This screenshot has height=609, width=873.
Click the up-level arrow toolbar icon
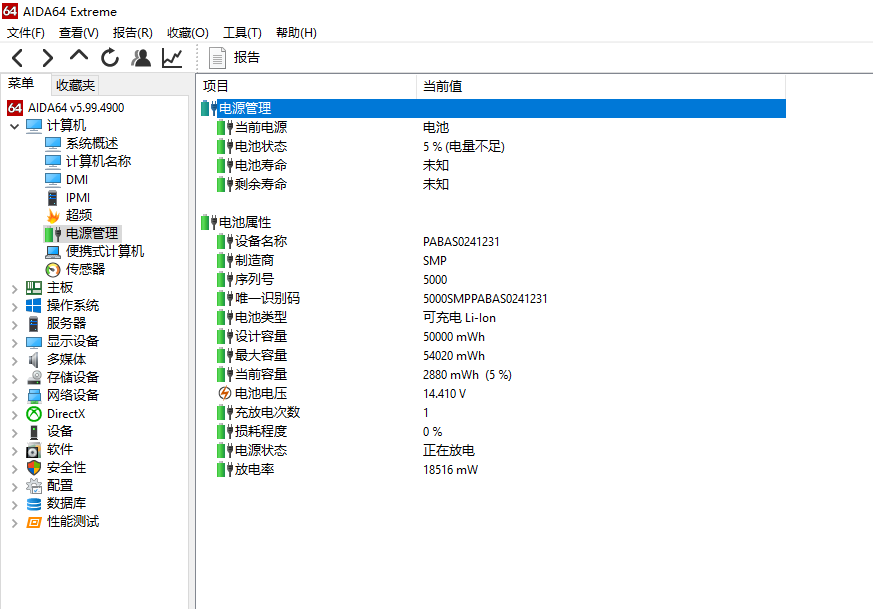pyautogui.click(x=79, y=57)
